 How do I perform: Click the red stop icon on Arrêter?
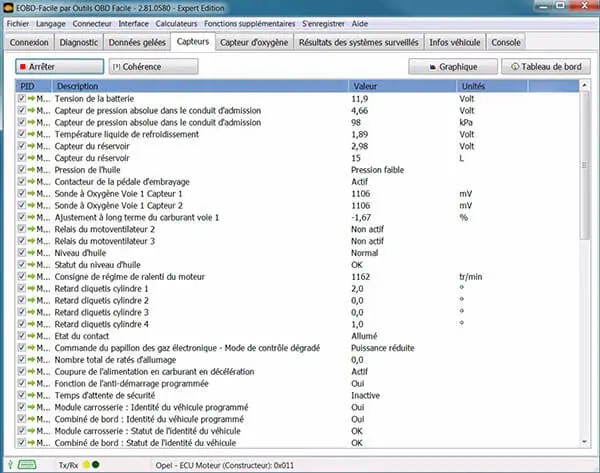(23, 66)
